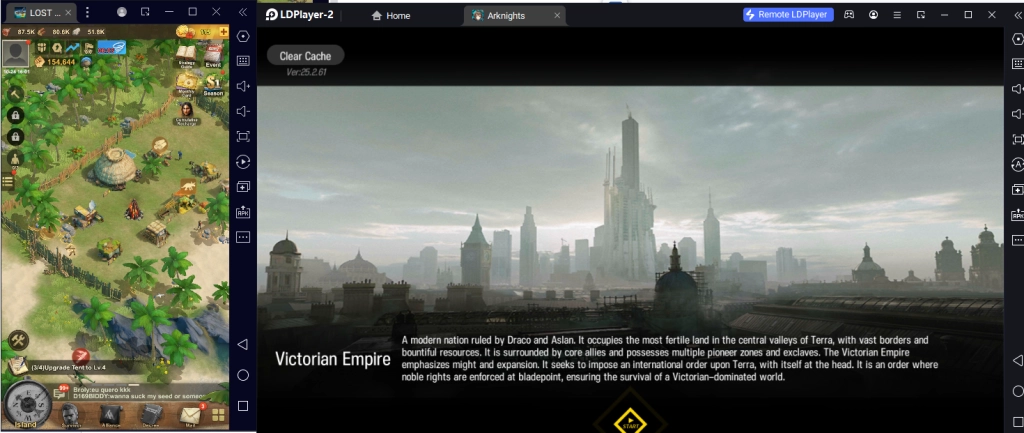The image size is (1024, 433).
Task: Tap first locked queue slot
Action: point(16,116)
